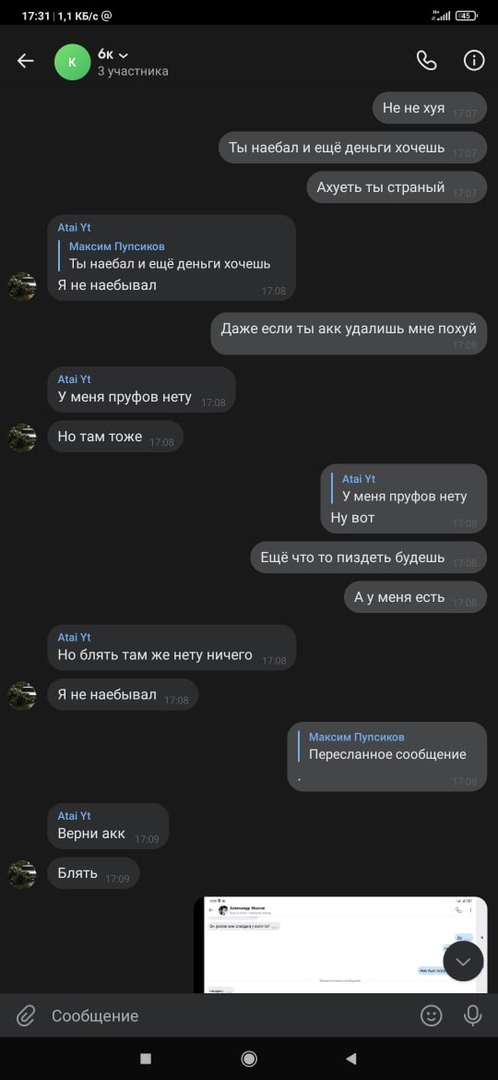Open the chat info icon

point(474,61)
